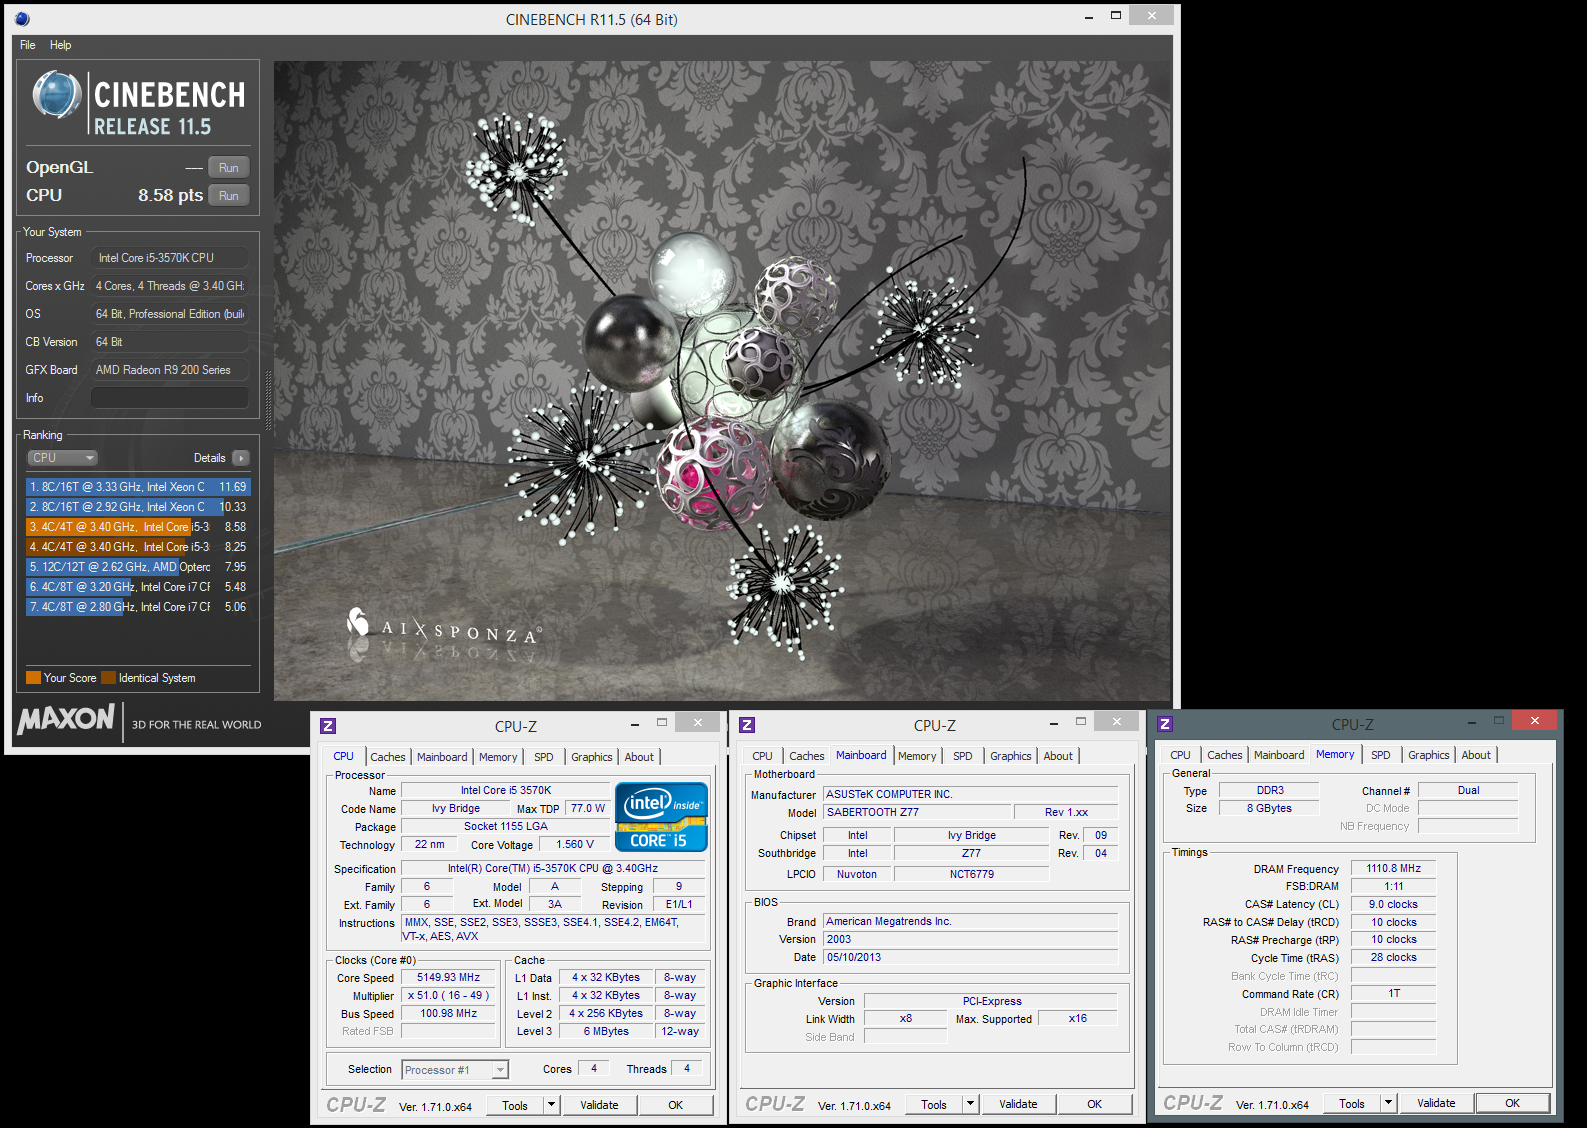1587x1128 pixels.
Task: Click OK in first CPU-Z window
Action: pyautogui.click(x=675, y=1105)
